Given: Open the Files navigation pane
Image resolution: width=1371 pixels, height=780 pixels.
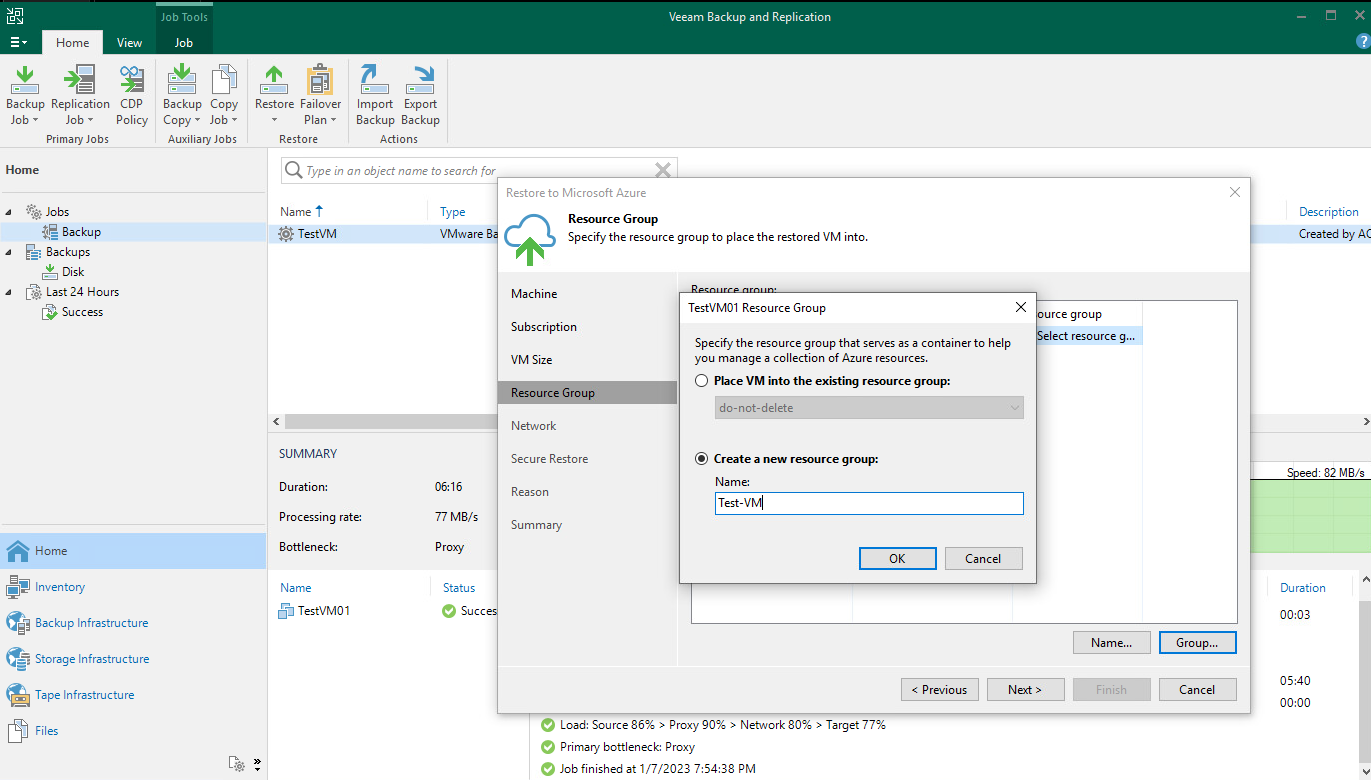Looking at the screenshot, I should click(133, 731).
